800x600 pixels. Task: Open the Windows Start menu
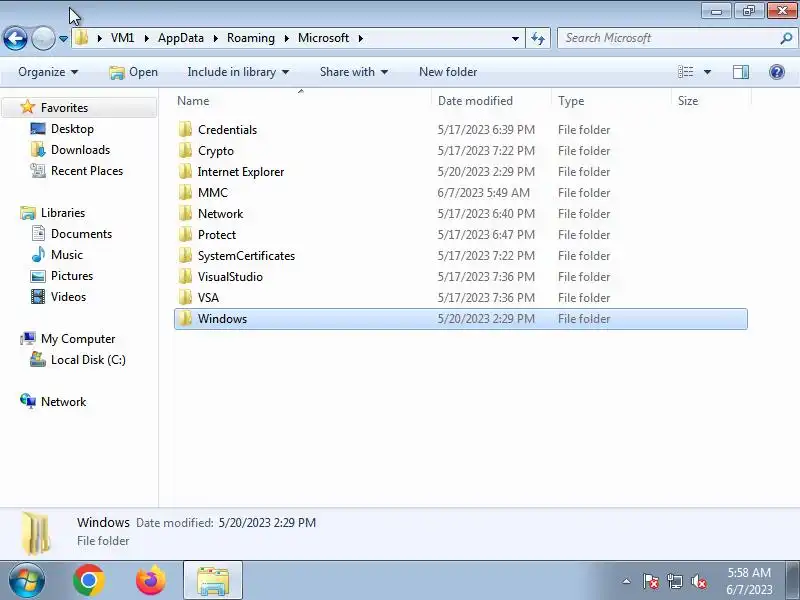26,580
